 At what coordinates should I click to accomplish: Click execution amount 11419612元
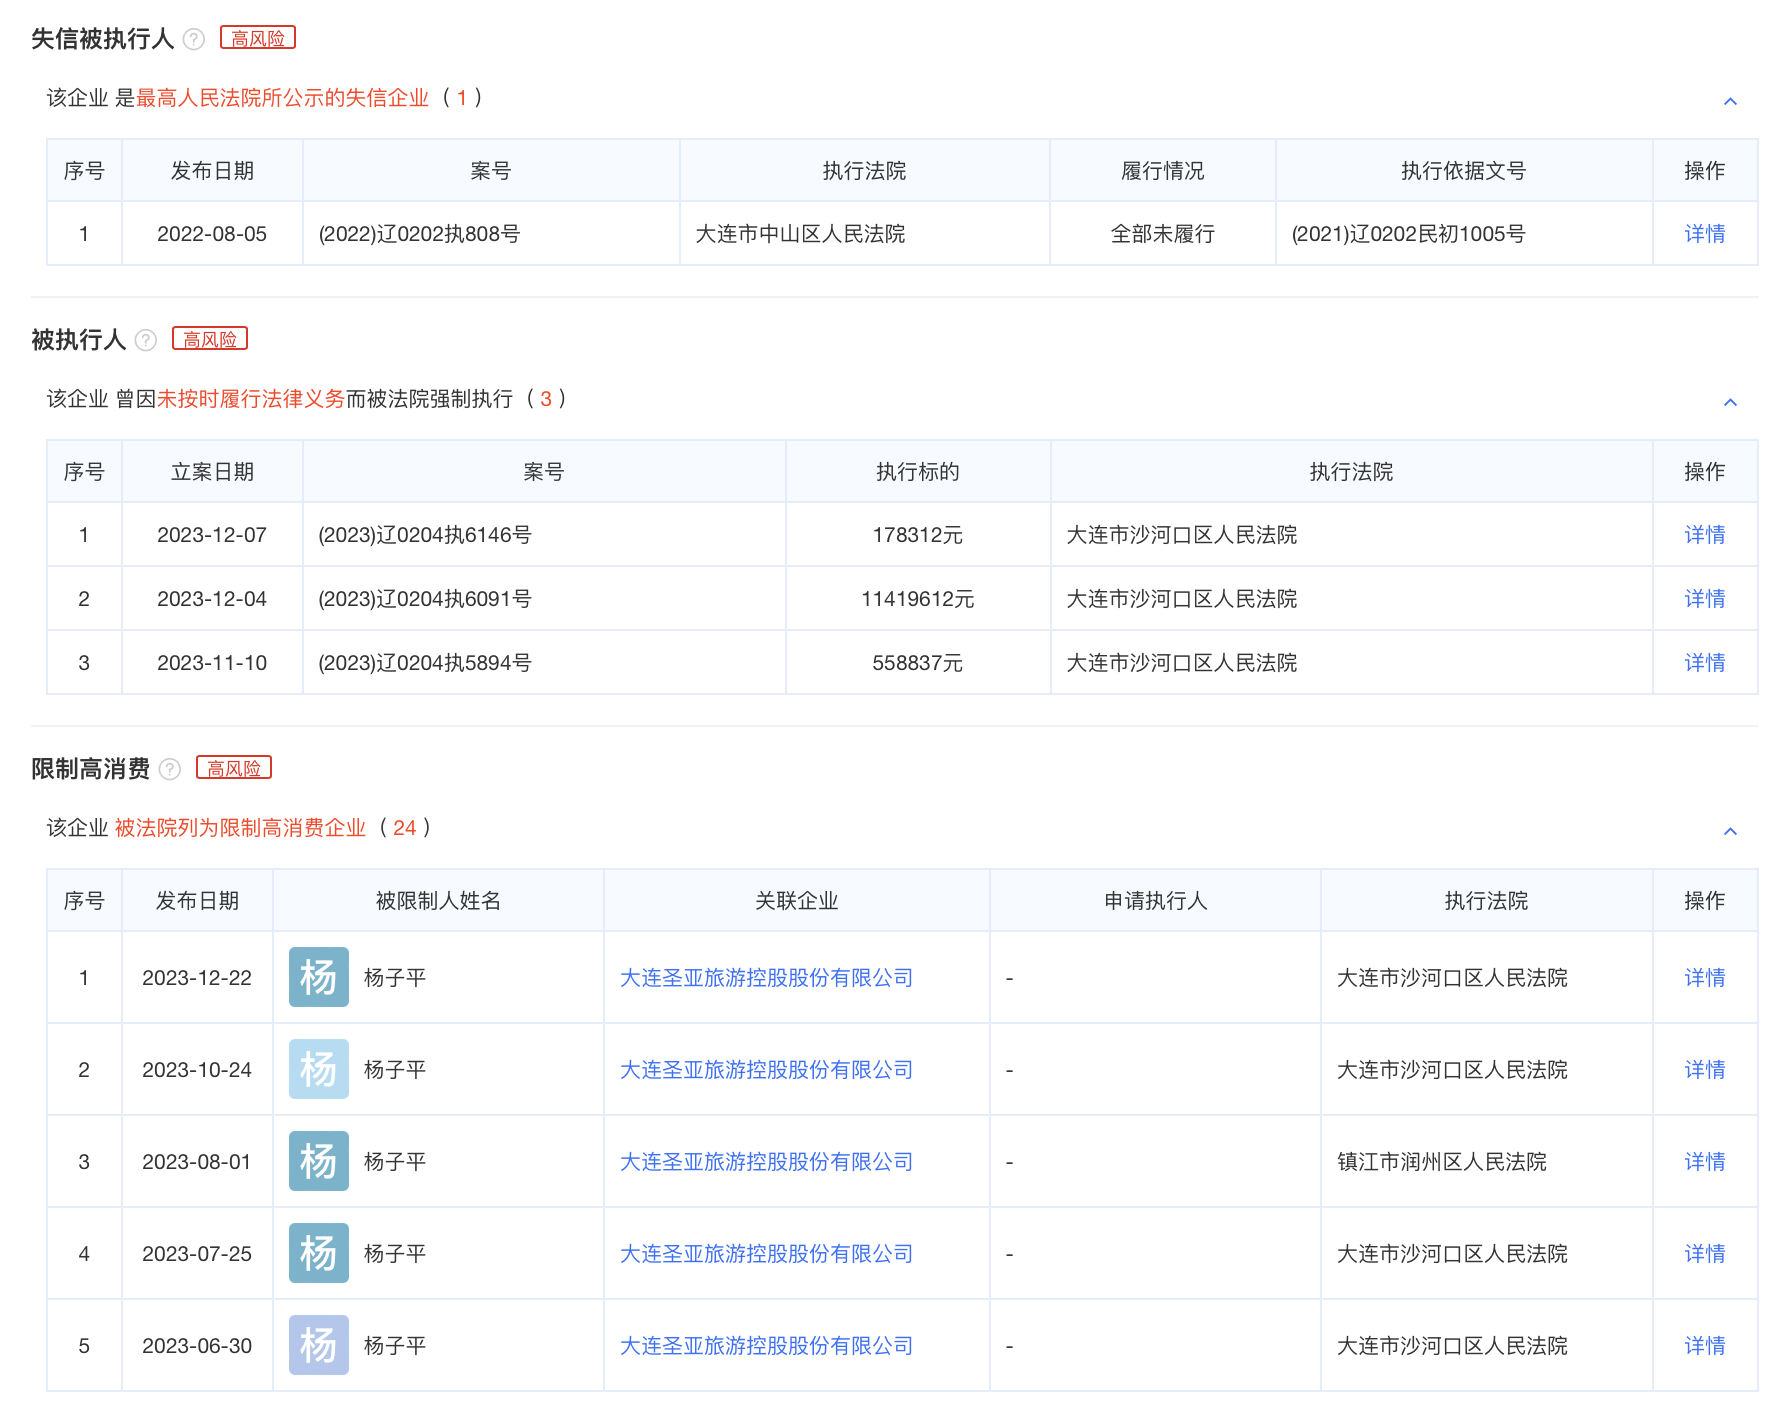pyautogui.click(x=917, y=599)
